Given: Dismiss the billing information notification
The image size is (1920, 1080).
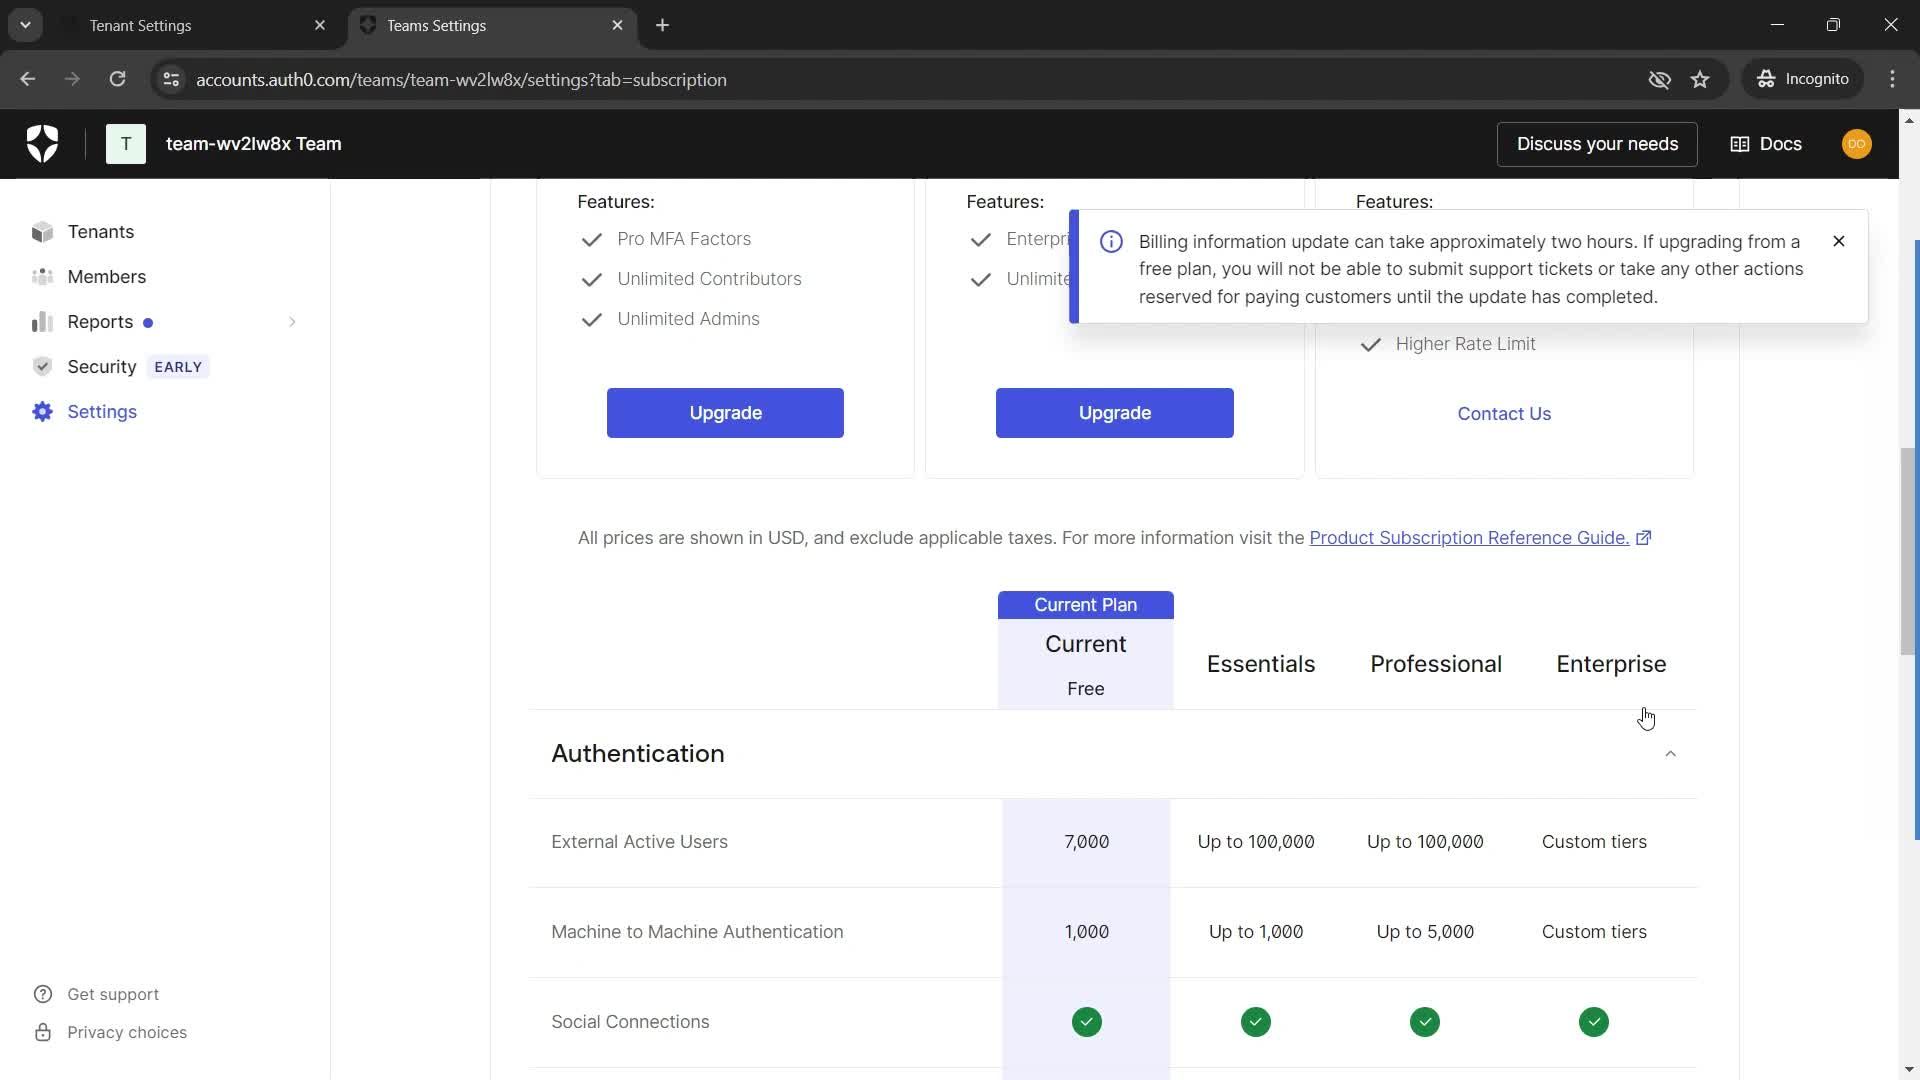Looking at the screenshot, I should coord(1838,241).
